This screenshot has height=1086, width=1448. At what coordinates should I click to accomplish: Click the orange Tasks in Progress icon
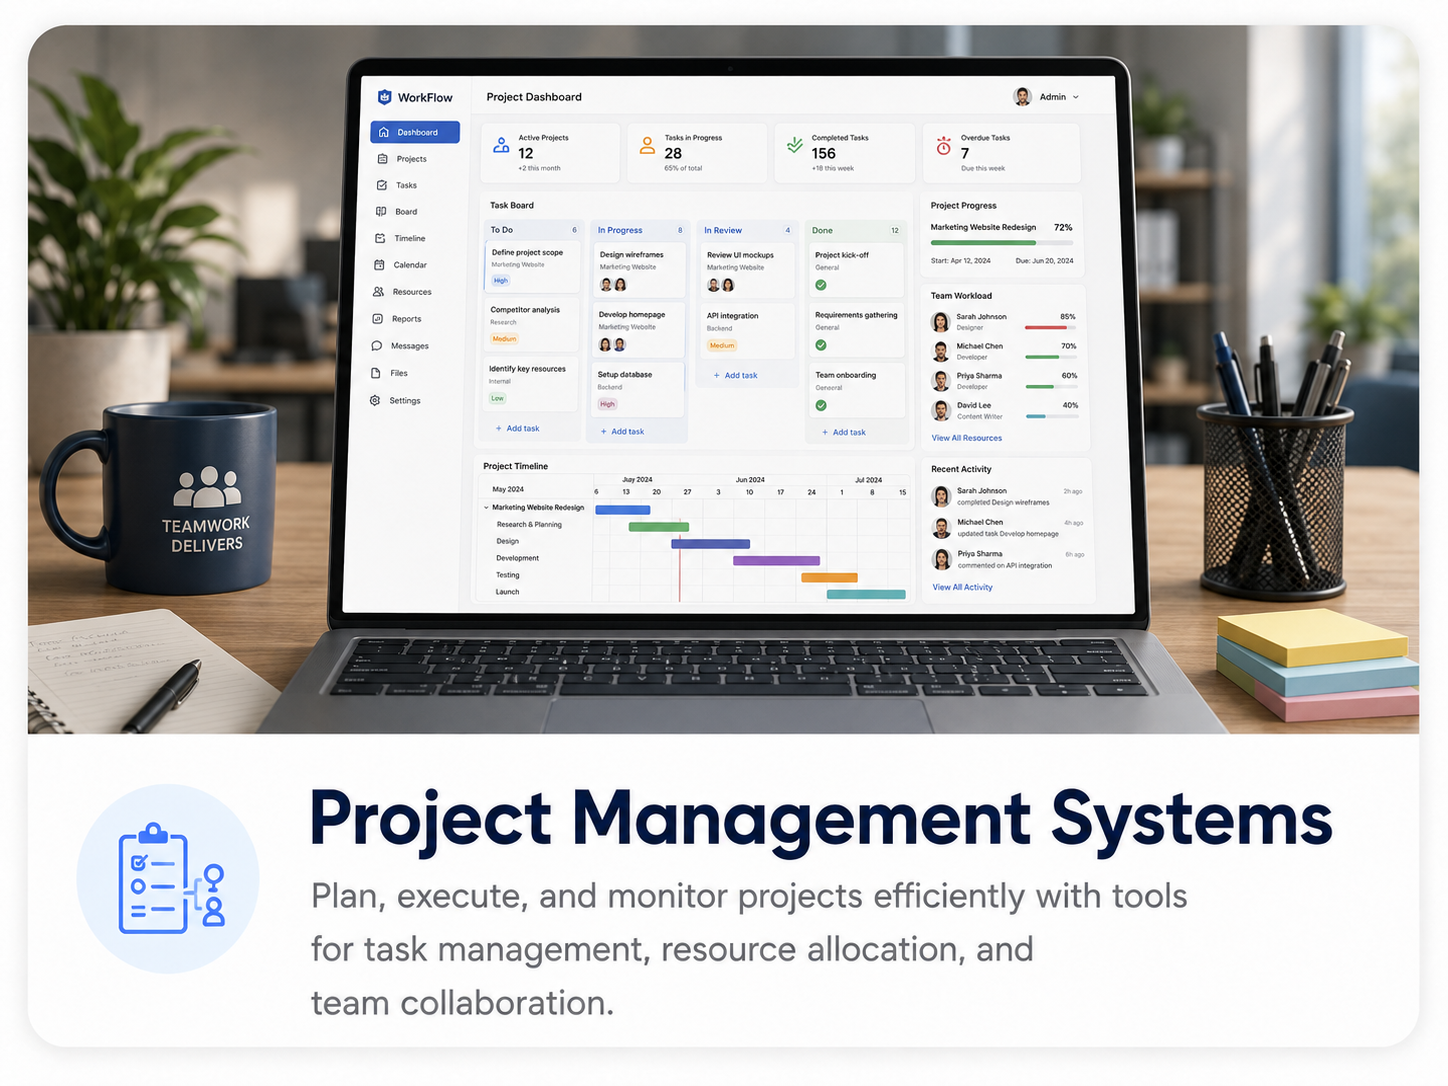[647, 146]
